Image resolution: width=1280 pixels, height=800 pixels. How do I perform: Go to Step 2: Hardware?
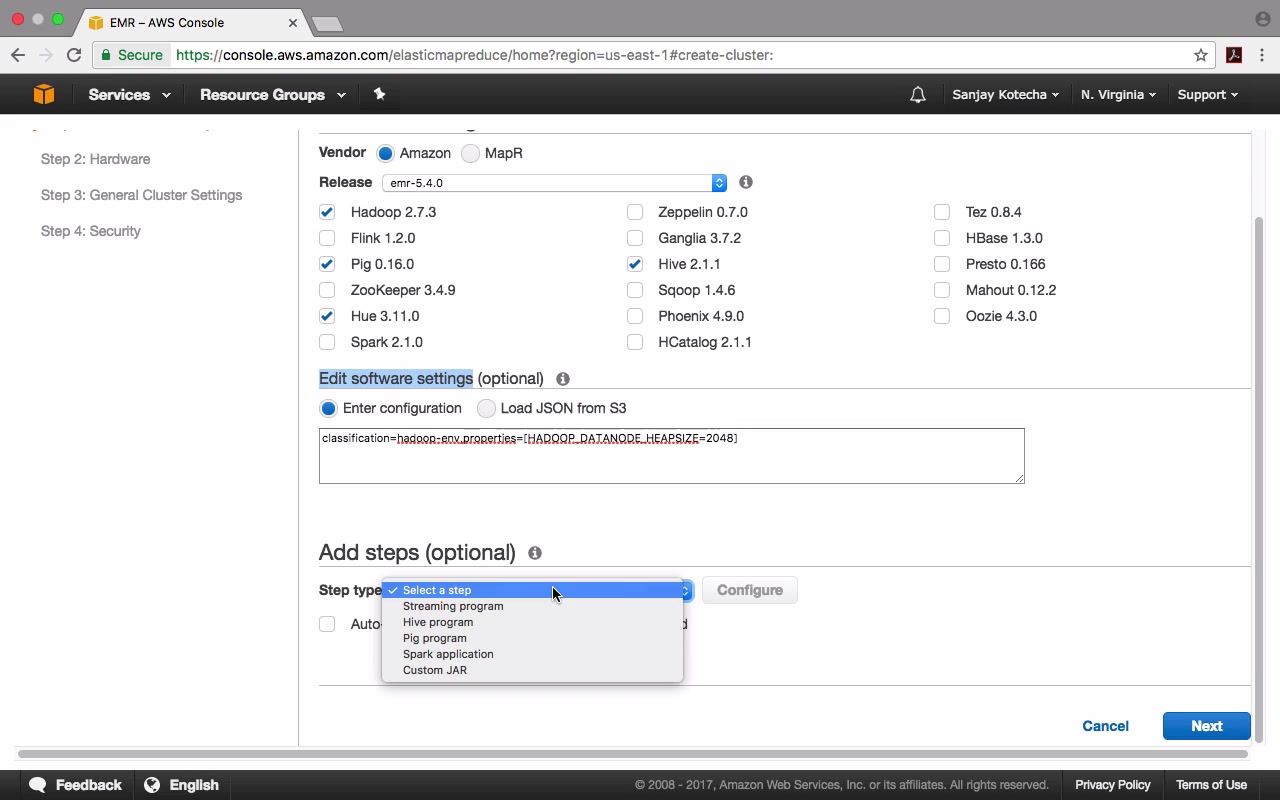[96, 159]
